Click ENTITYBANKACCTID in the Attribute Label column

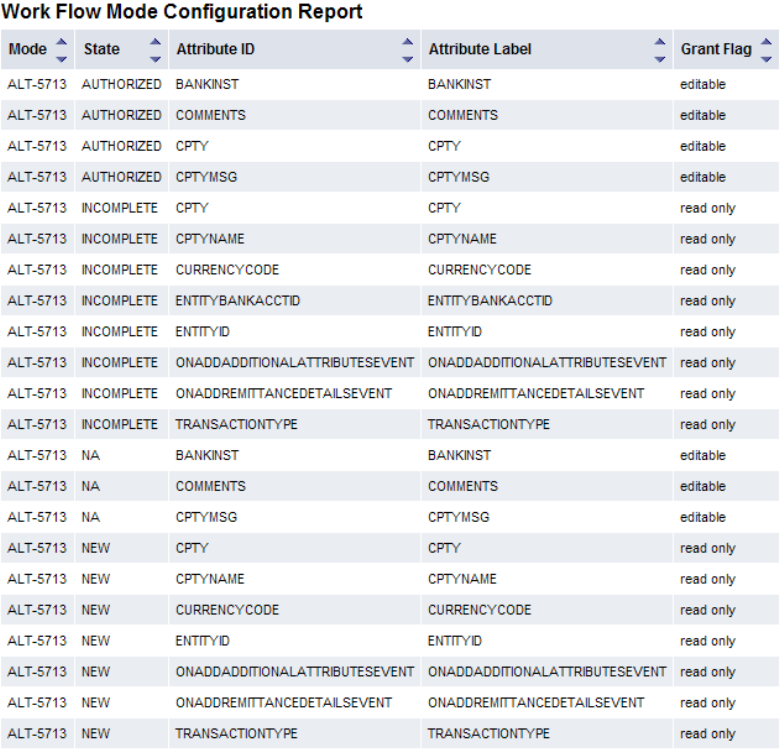tap(490, 301)
